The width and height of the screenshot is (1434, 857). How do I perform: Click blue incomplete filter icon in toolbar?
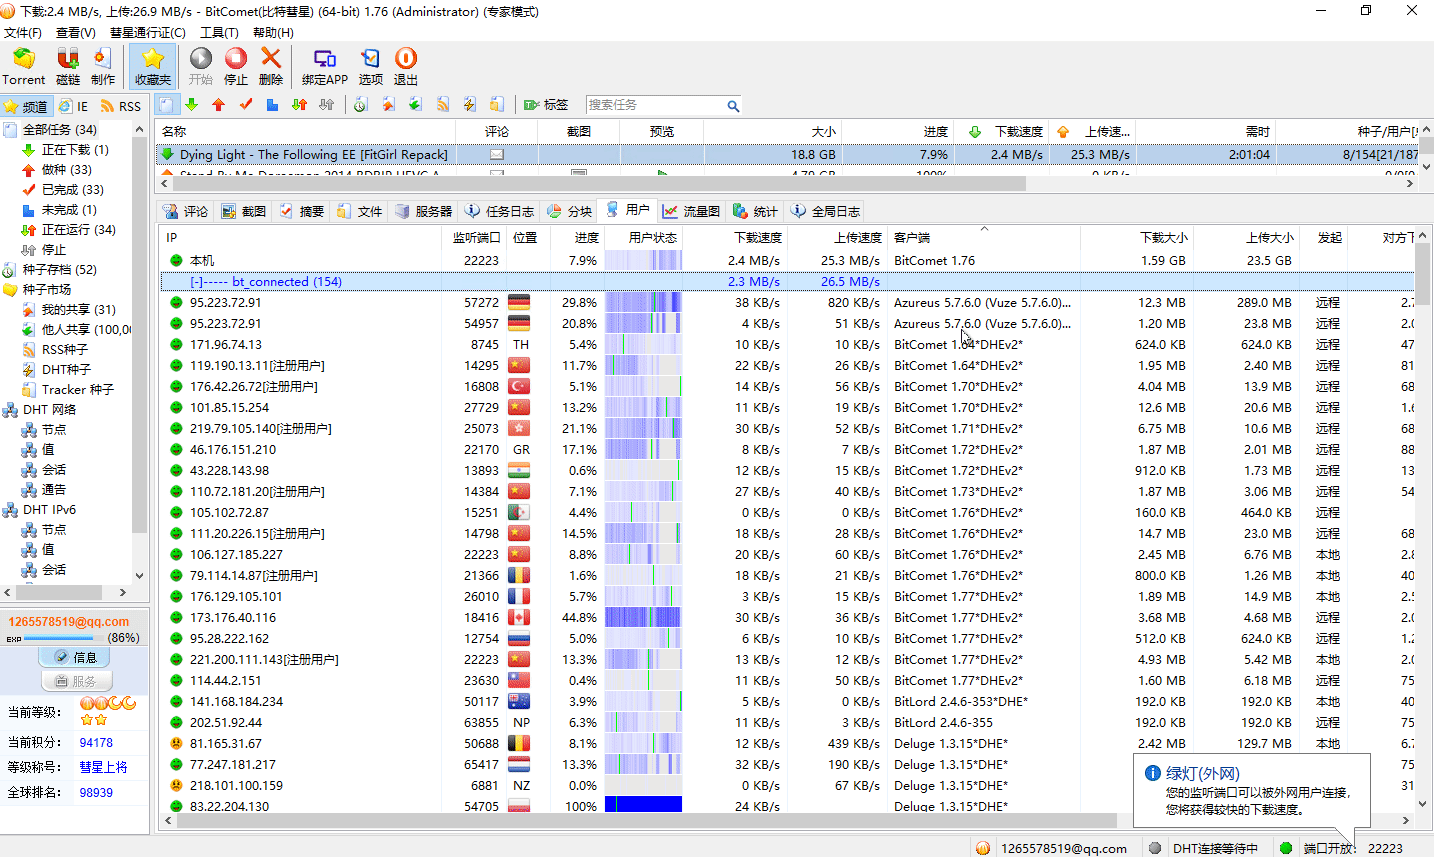(272, 105)
